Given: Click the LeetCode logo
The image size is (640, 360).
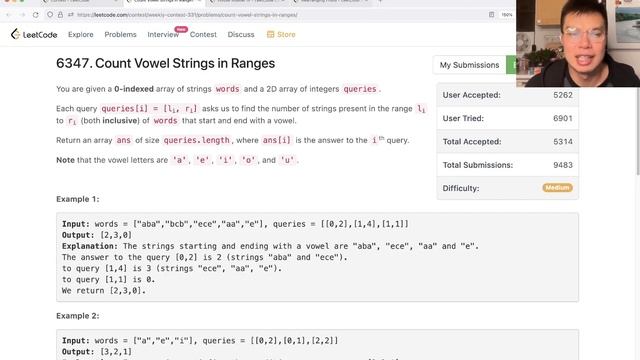Looking at the screenshot, I should 34,35.
